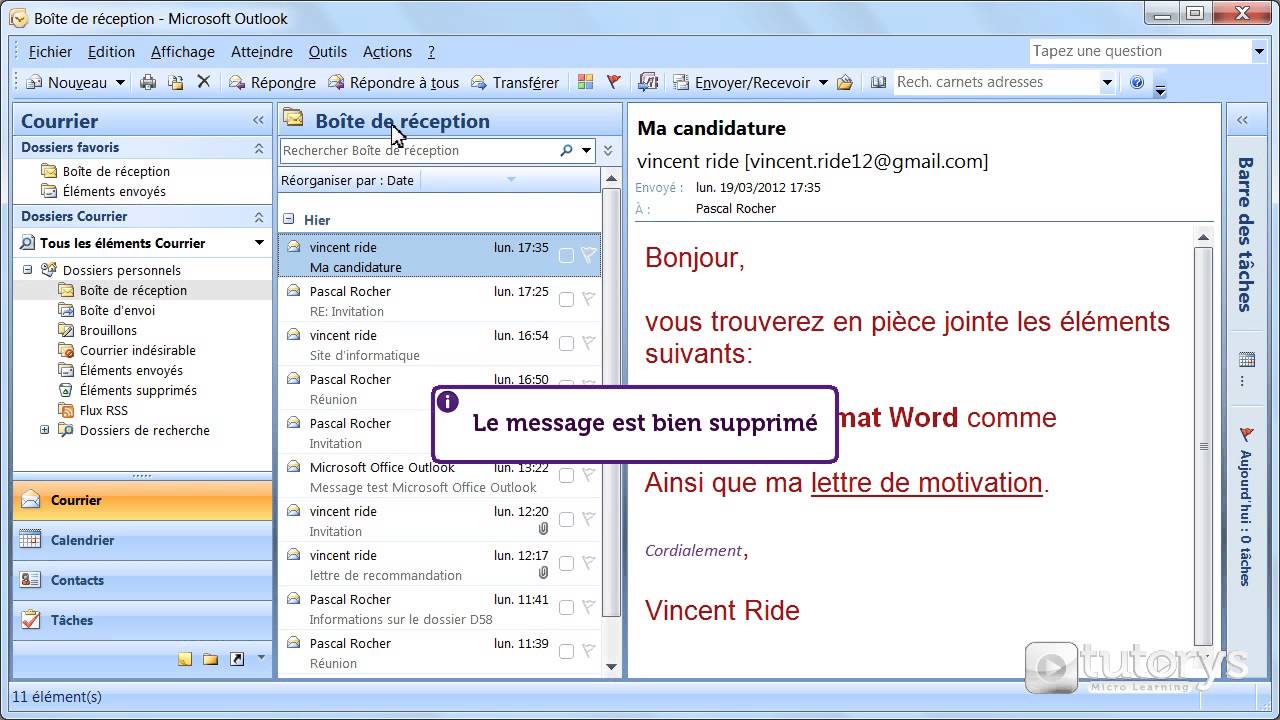Click the Répondre button
Viewport: 1280px width, 720px height.
click(x=272, y=83)
